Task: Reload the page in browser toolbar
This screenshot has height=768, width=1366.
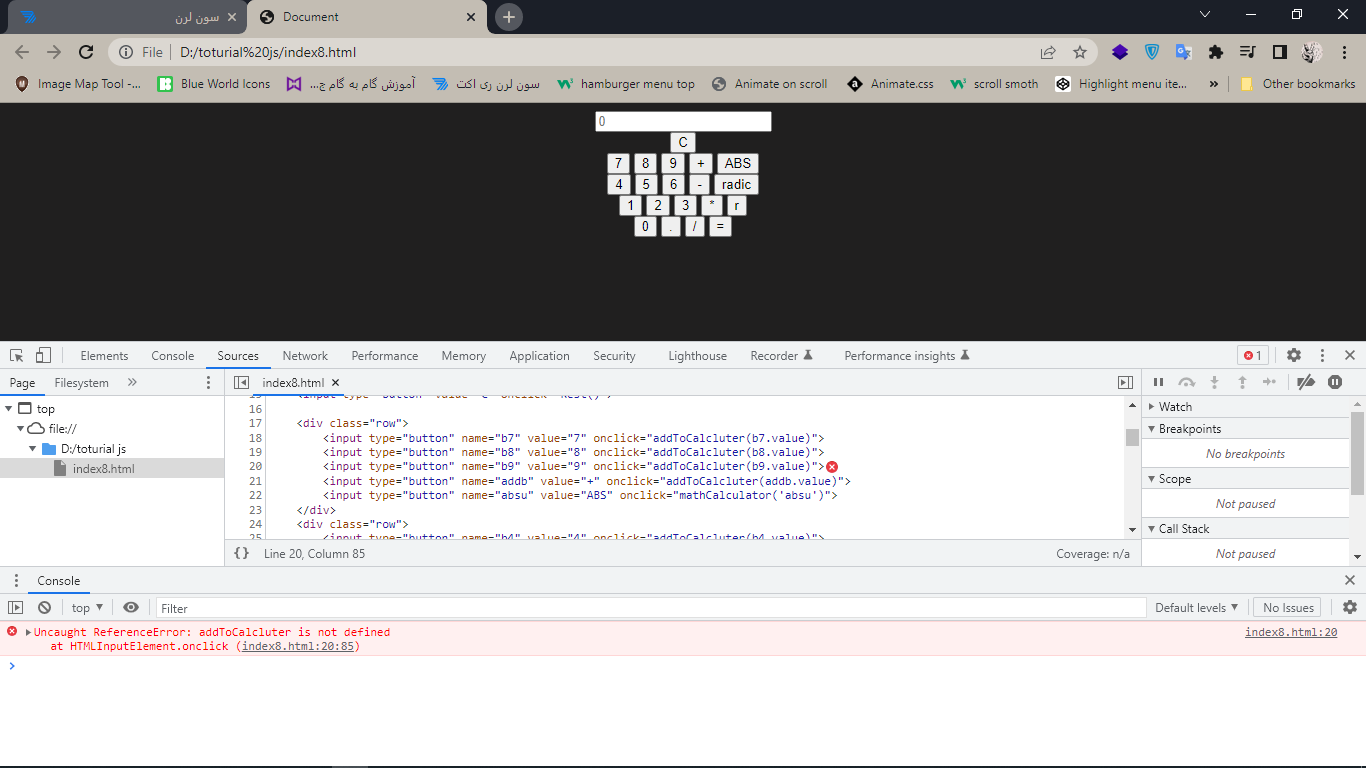Action: [86, 52]
